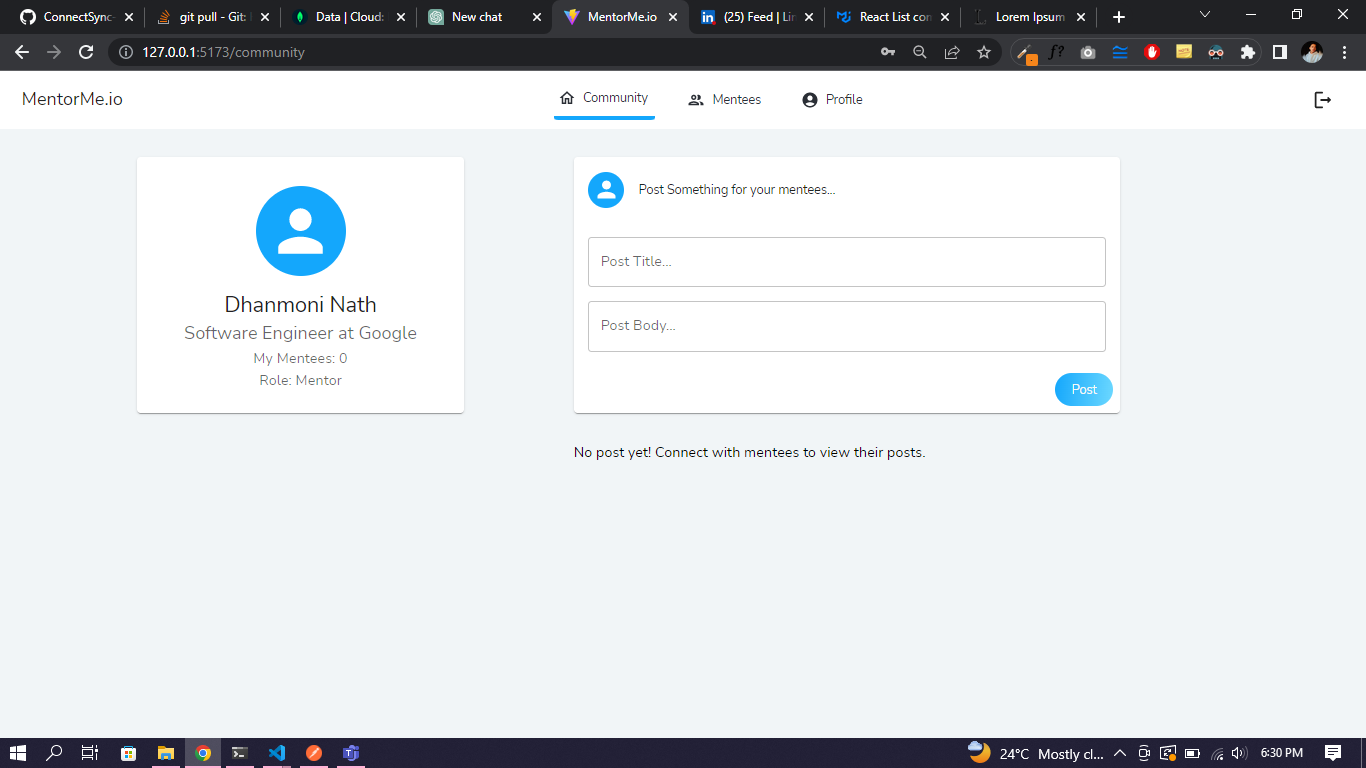This screenshot has height=768, width=1366.
Task: Bookmark the page with the star icon
Action: point(984,52)
